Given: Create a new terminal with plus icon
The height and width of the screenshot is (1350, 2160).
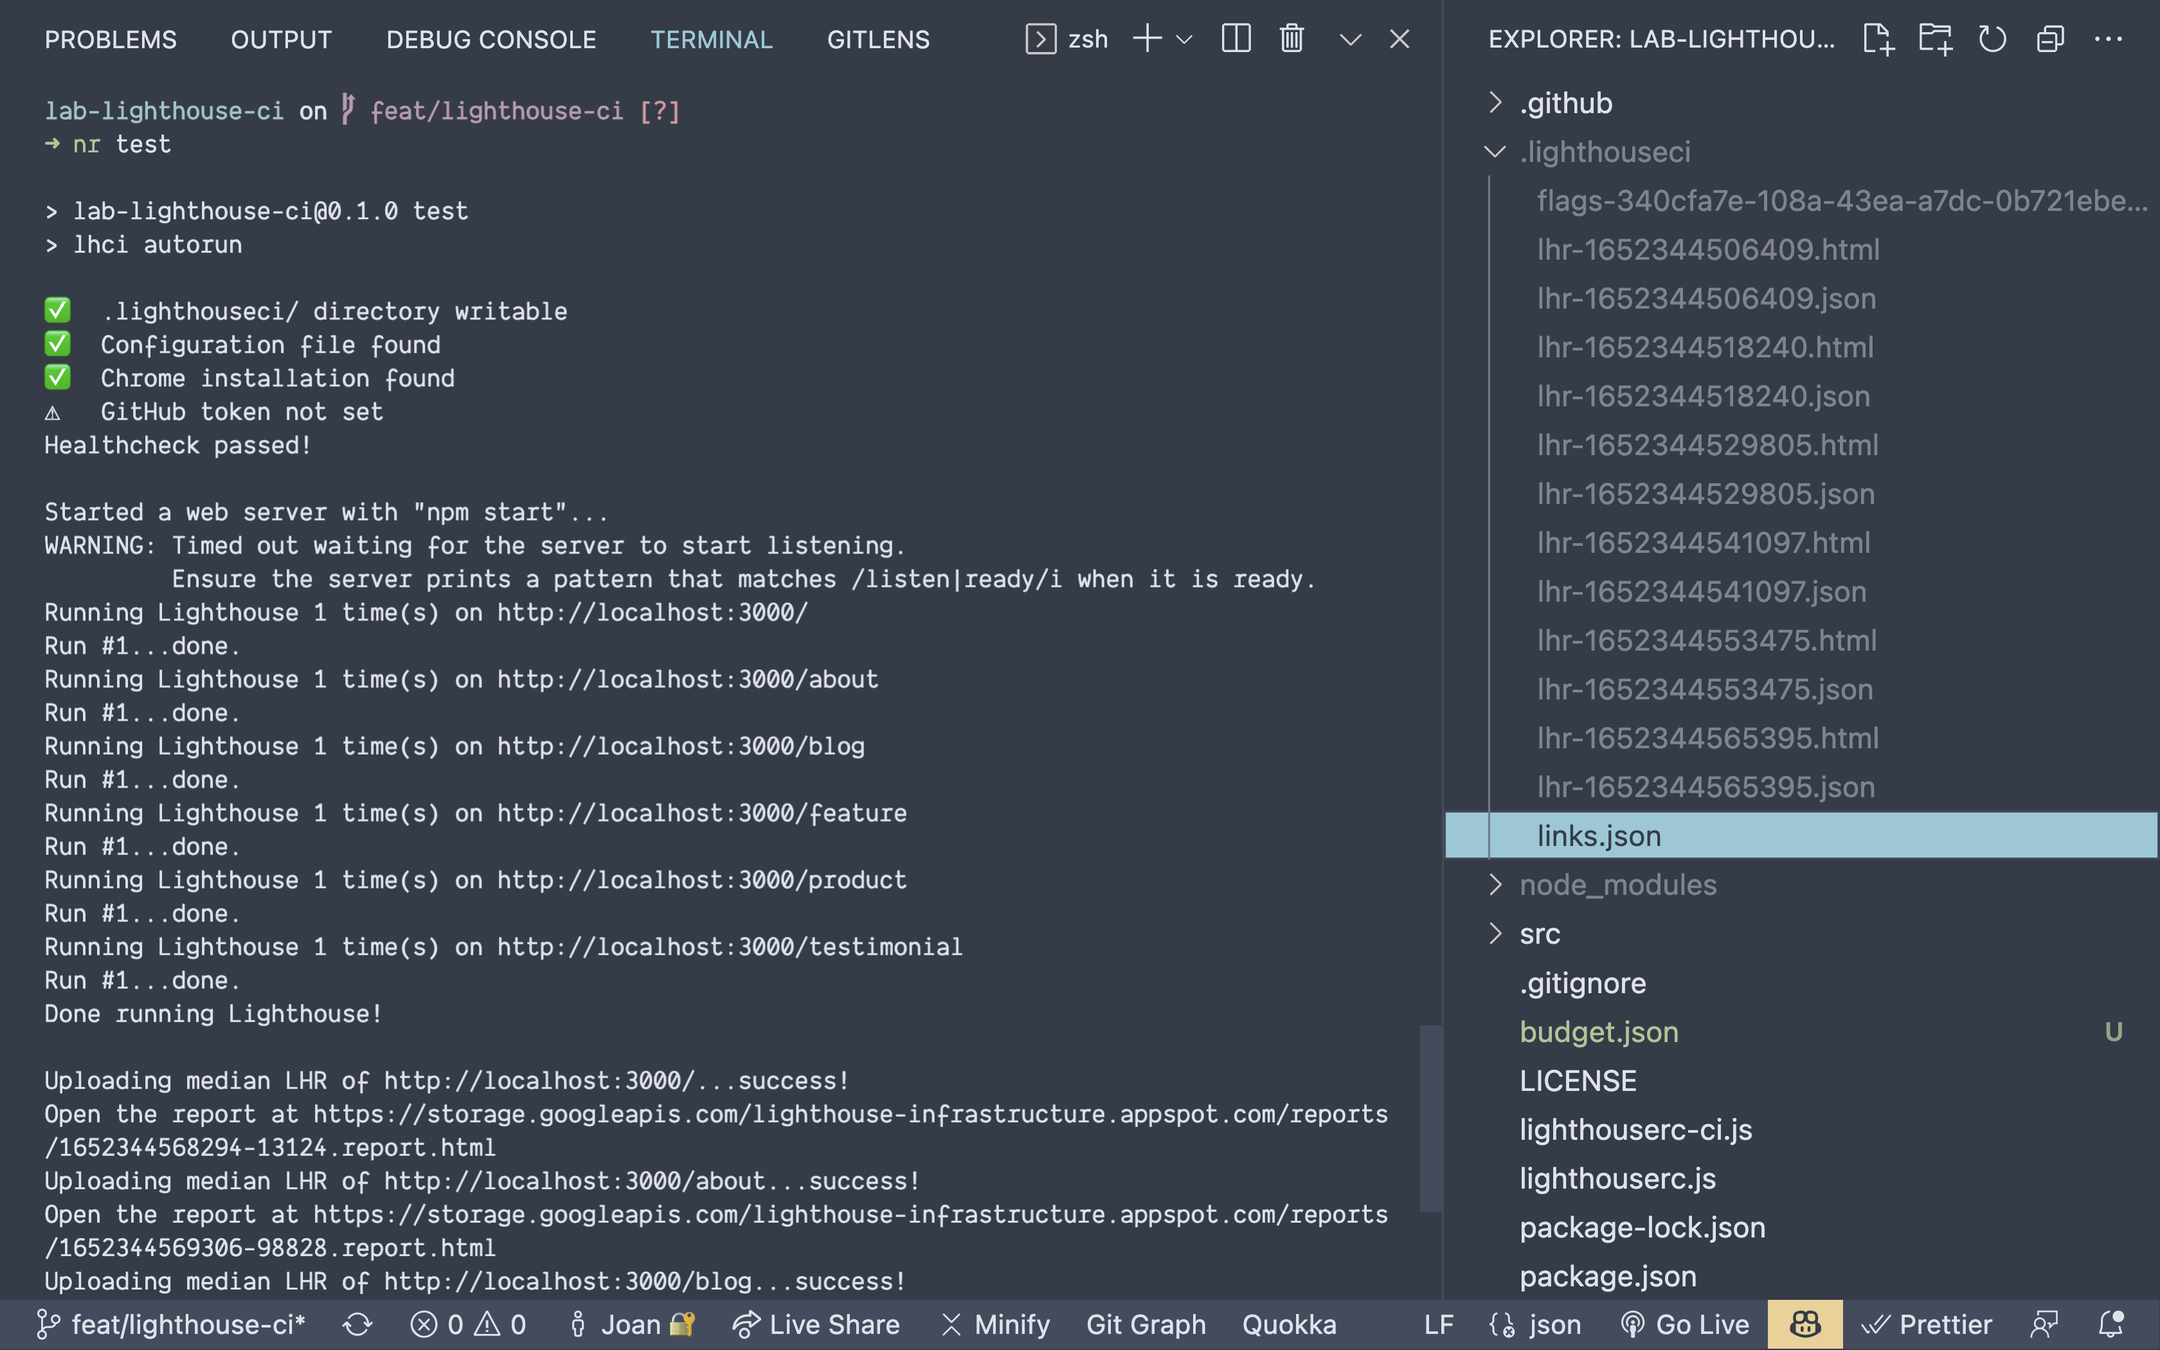Looking at the screenshot, I should tap(1147, 39).
